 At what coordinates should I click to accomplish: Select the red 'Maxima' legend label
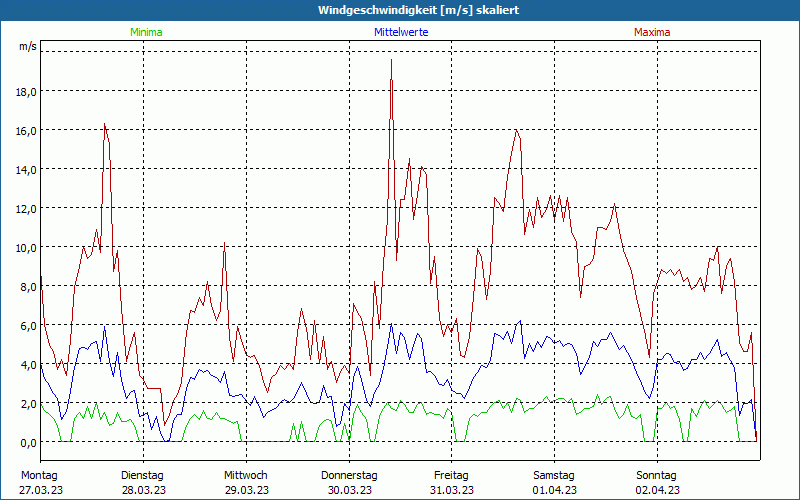(x=652, y=32)
